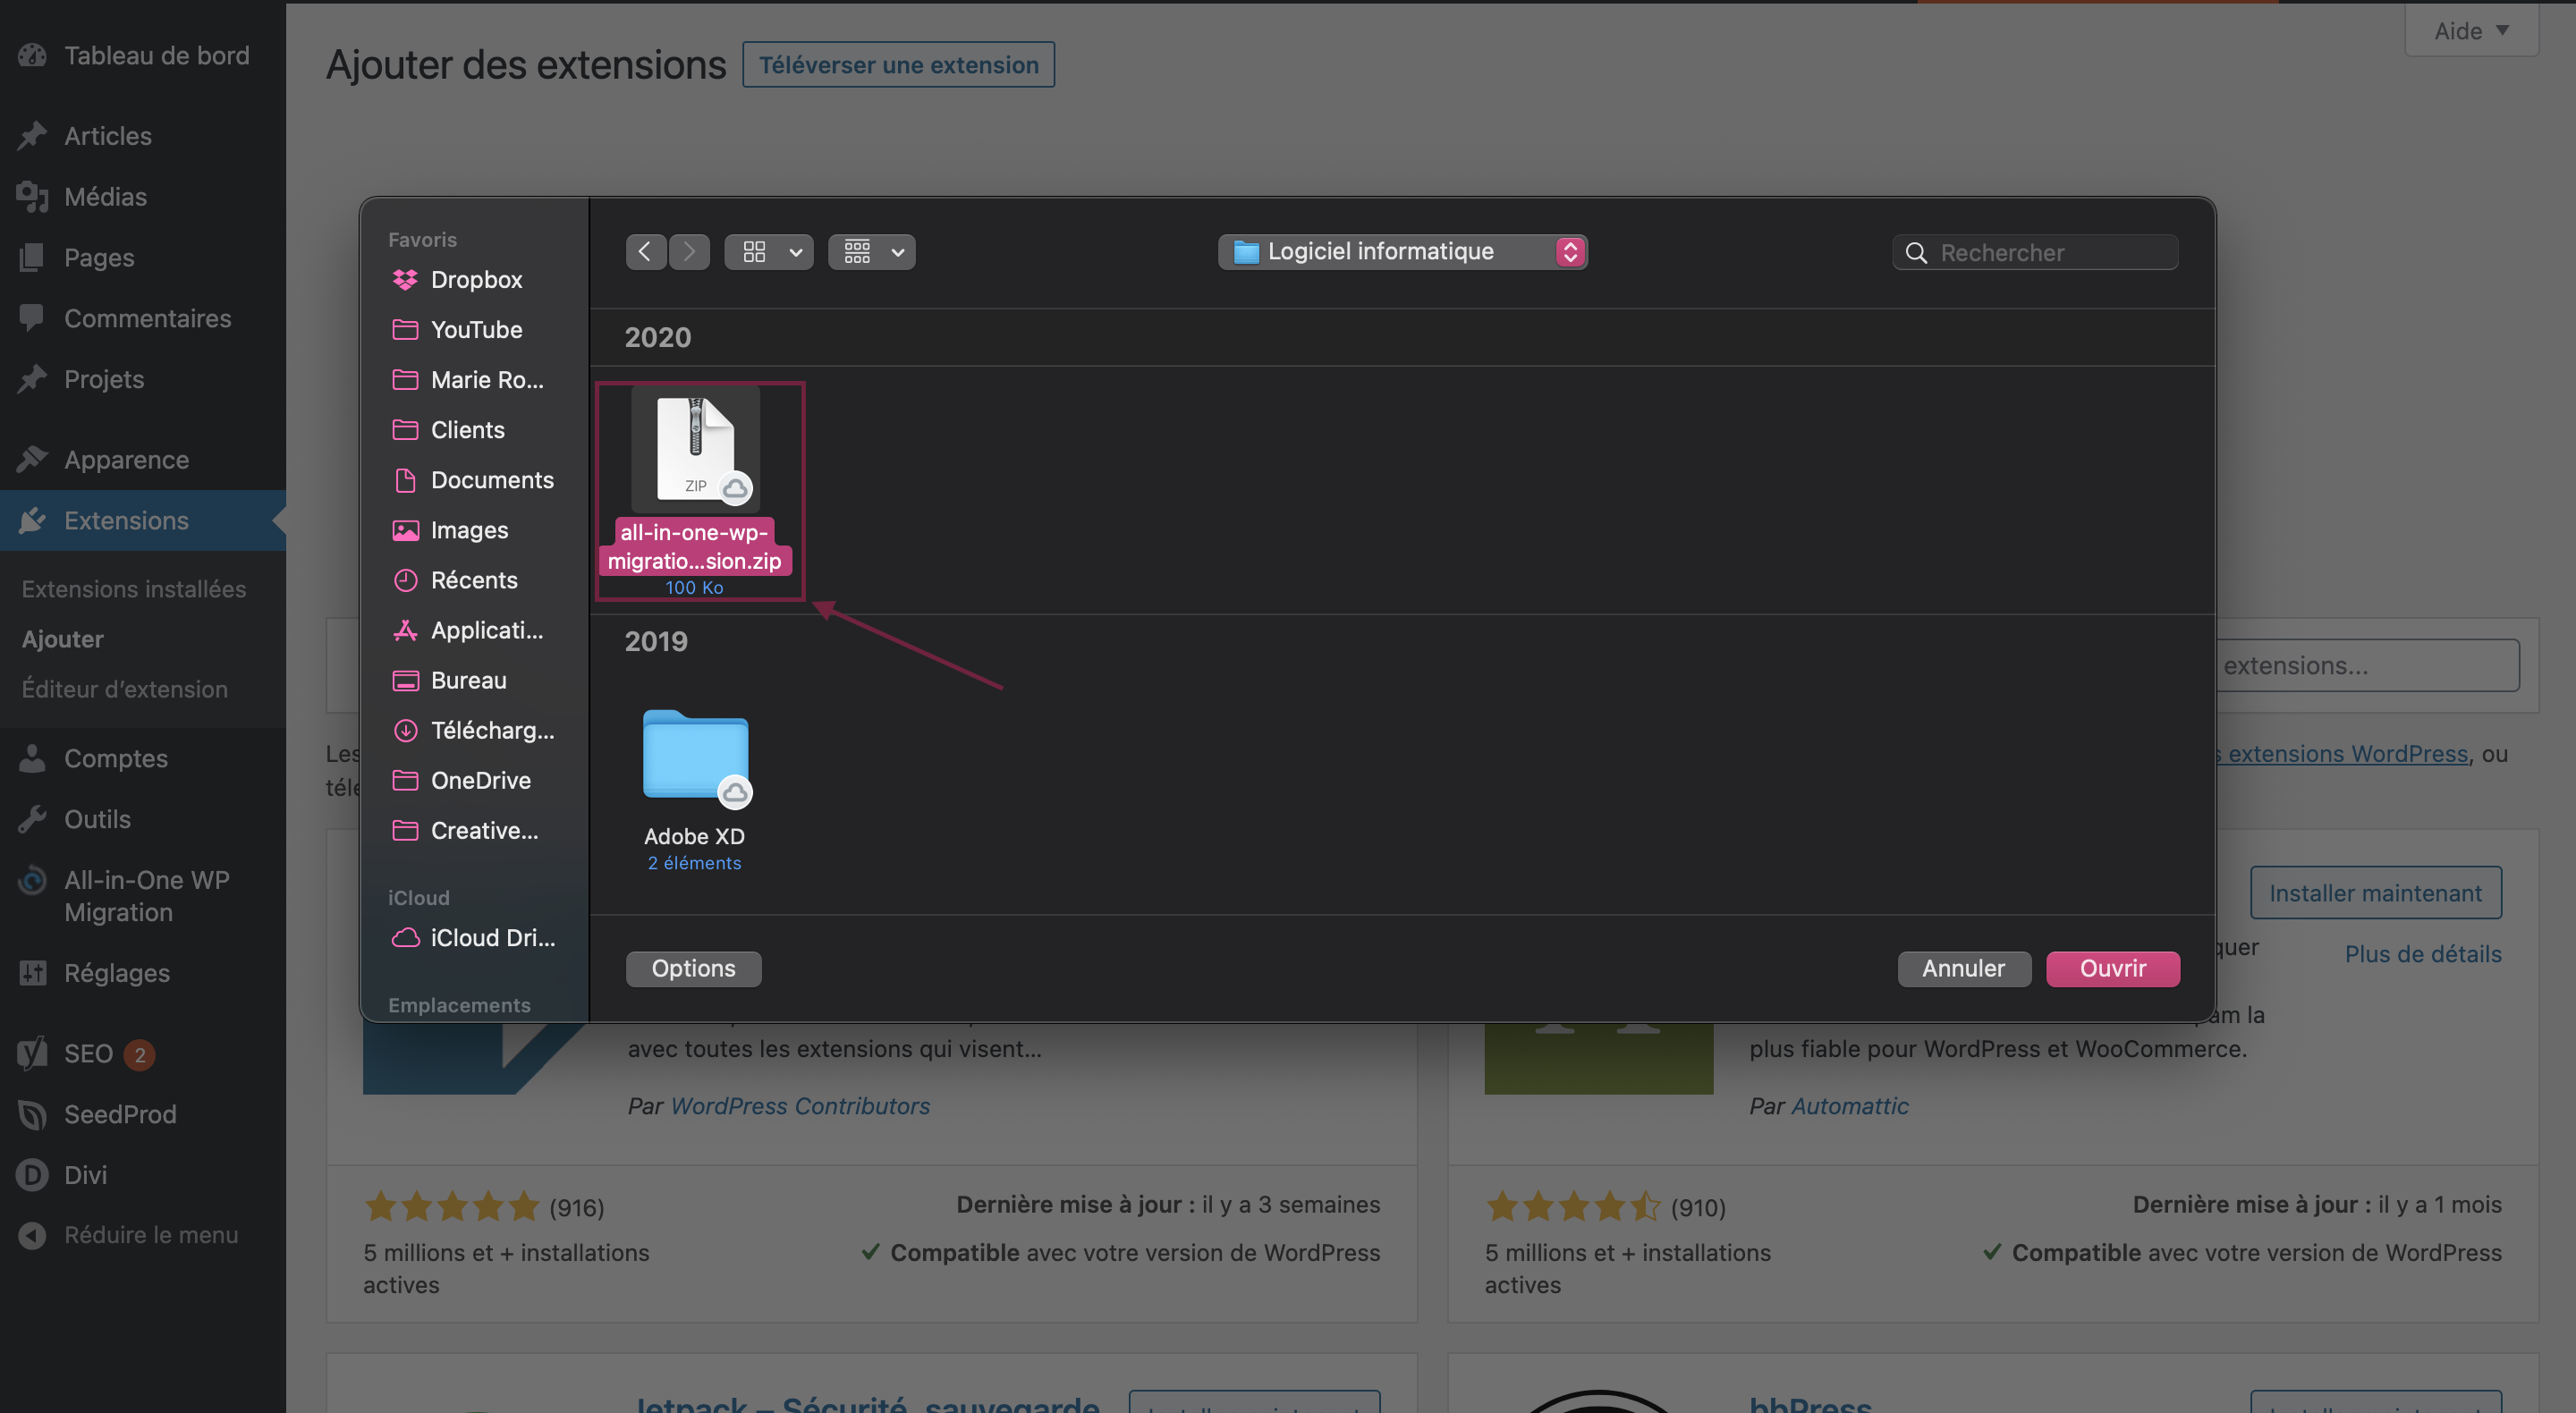The width and height of the screenshot is (2576, 1413).
Task: Click the 2020 group header in file list
Action: (658, 337)
